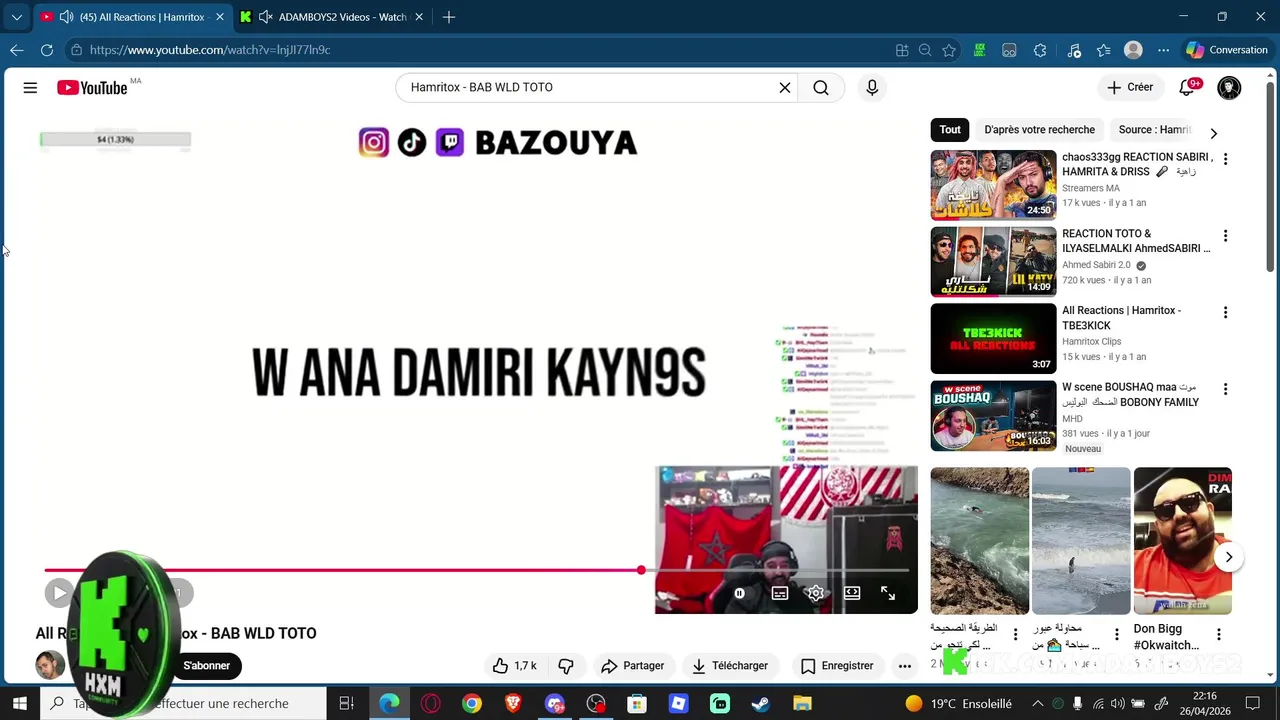Open options for the Don Bigg short
Viewport: 1280px width, 720px height.
1218,634
